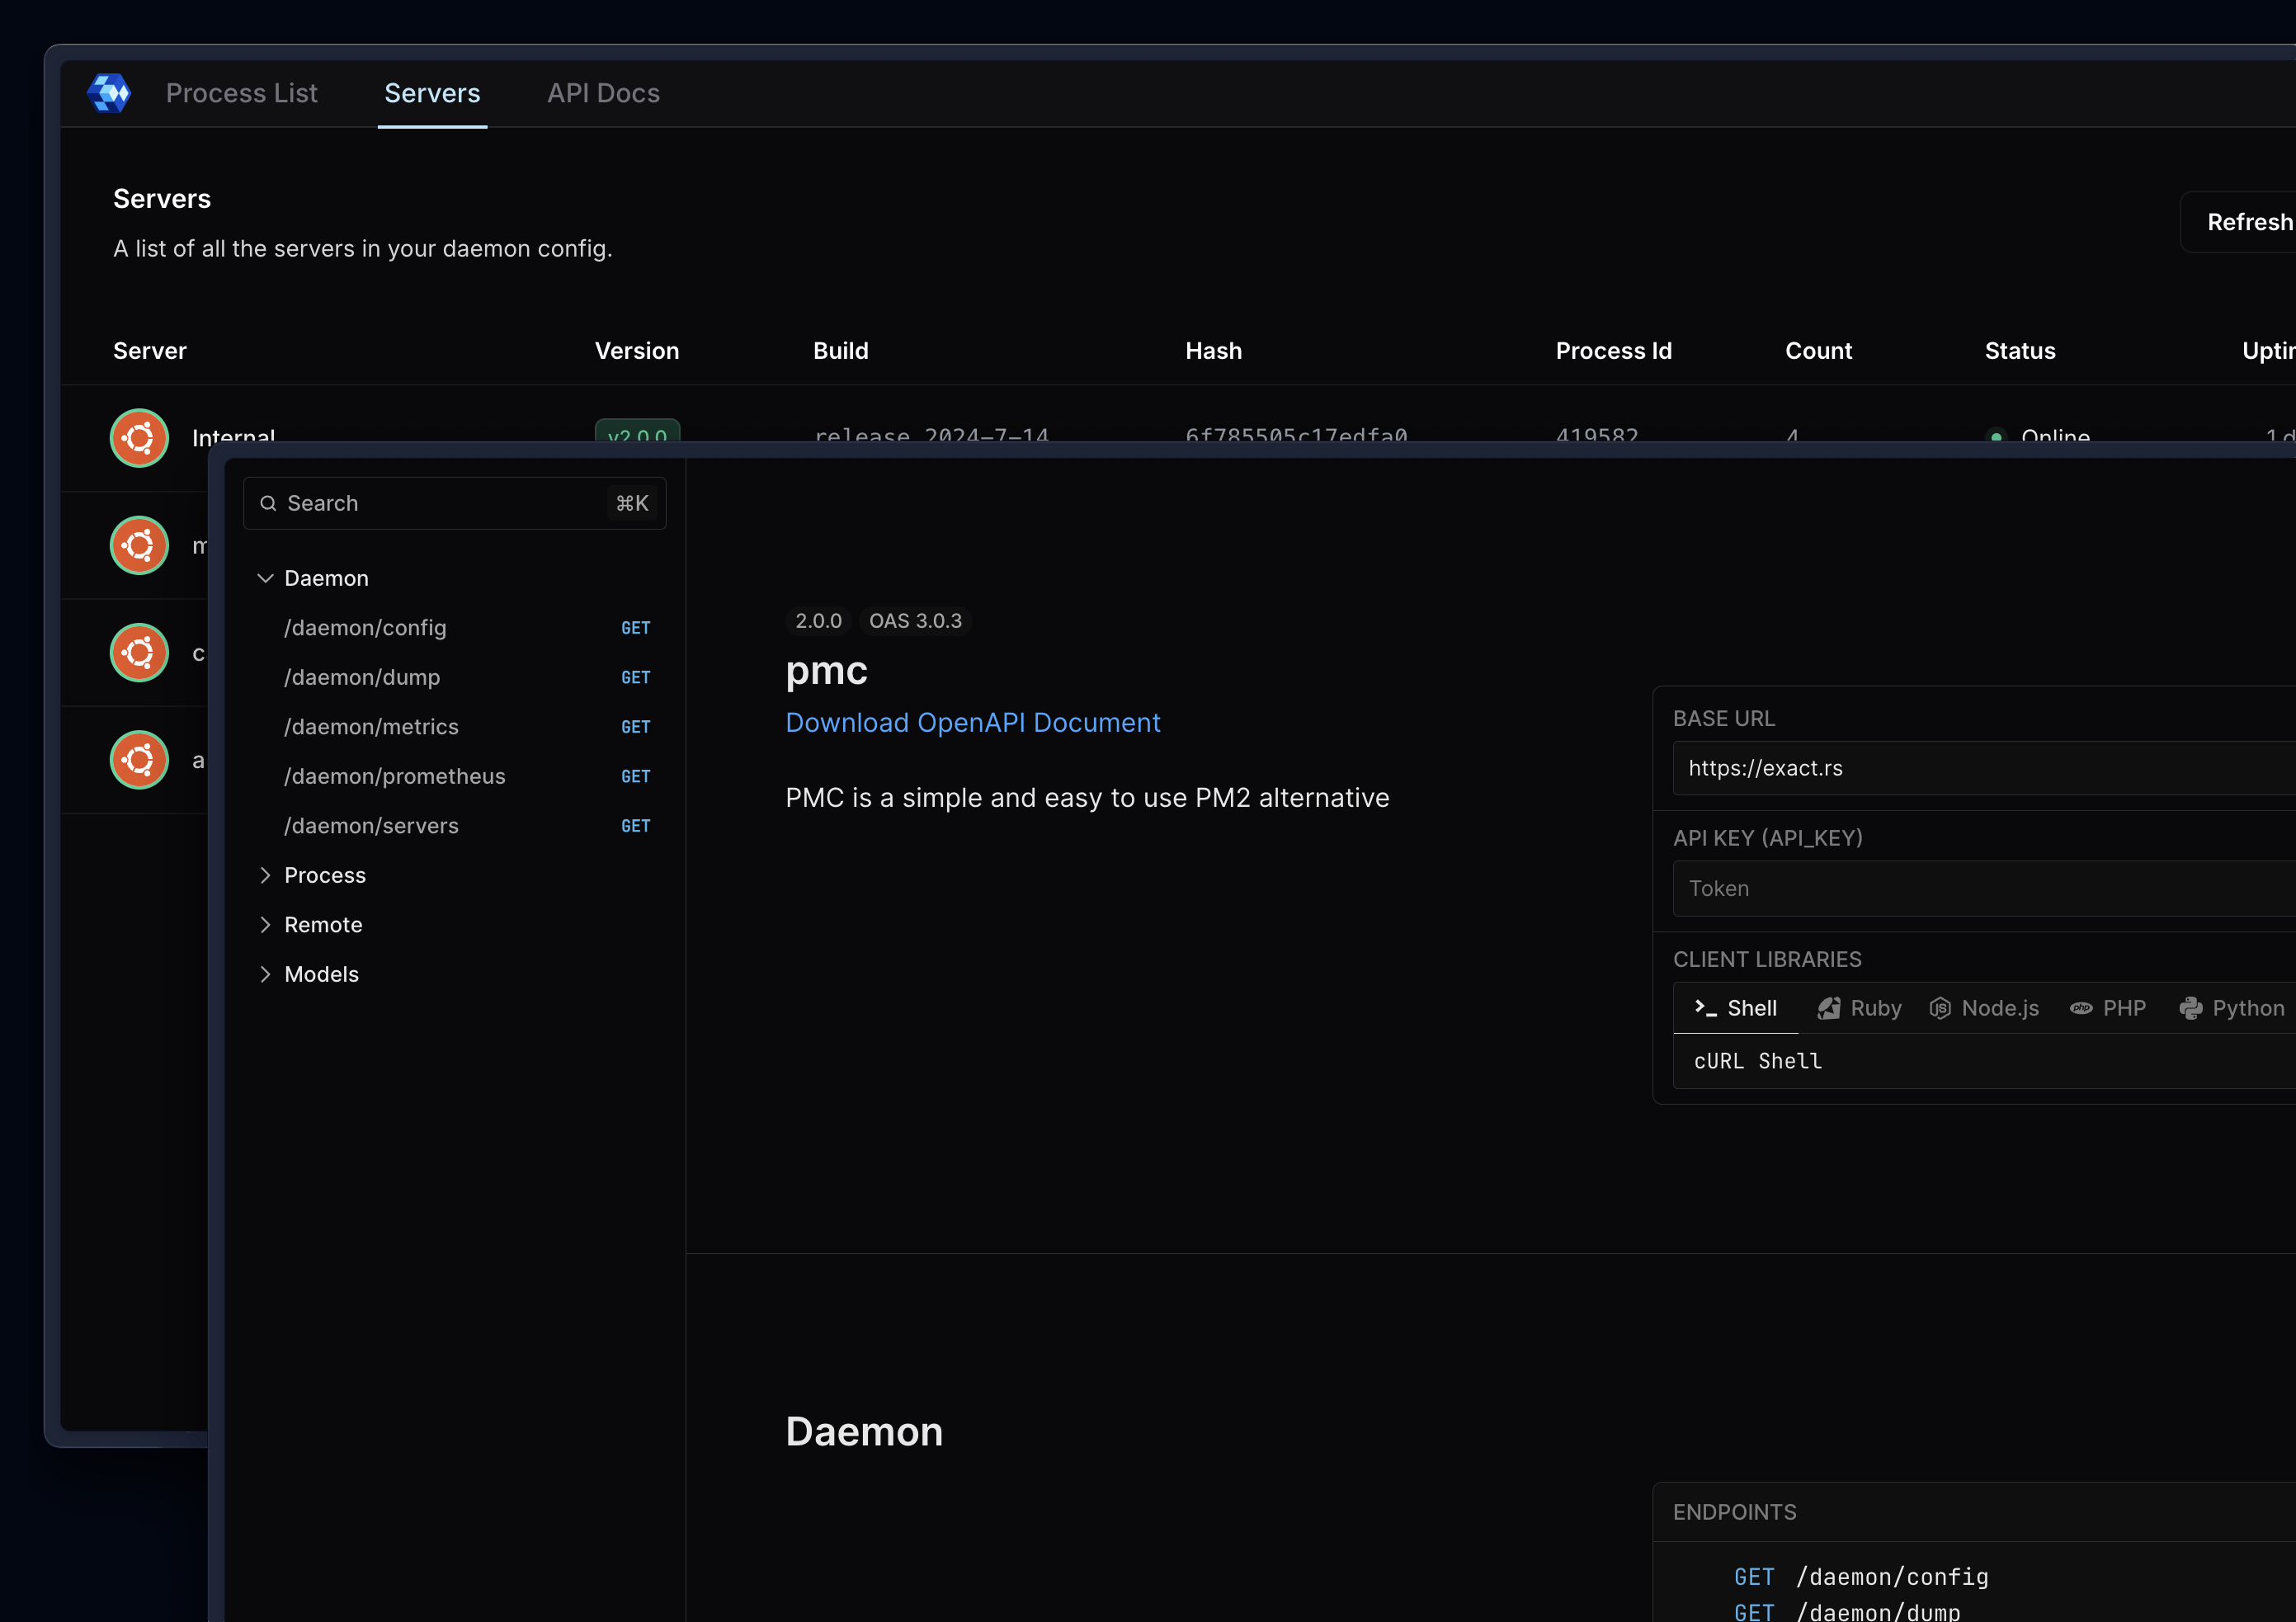Open the API Docs tab

pos(603,93)
